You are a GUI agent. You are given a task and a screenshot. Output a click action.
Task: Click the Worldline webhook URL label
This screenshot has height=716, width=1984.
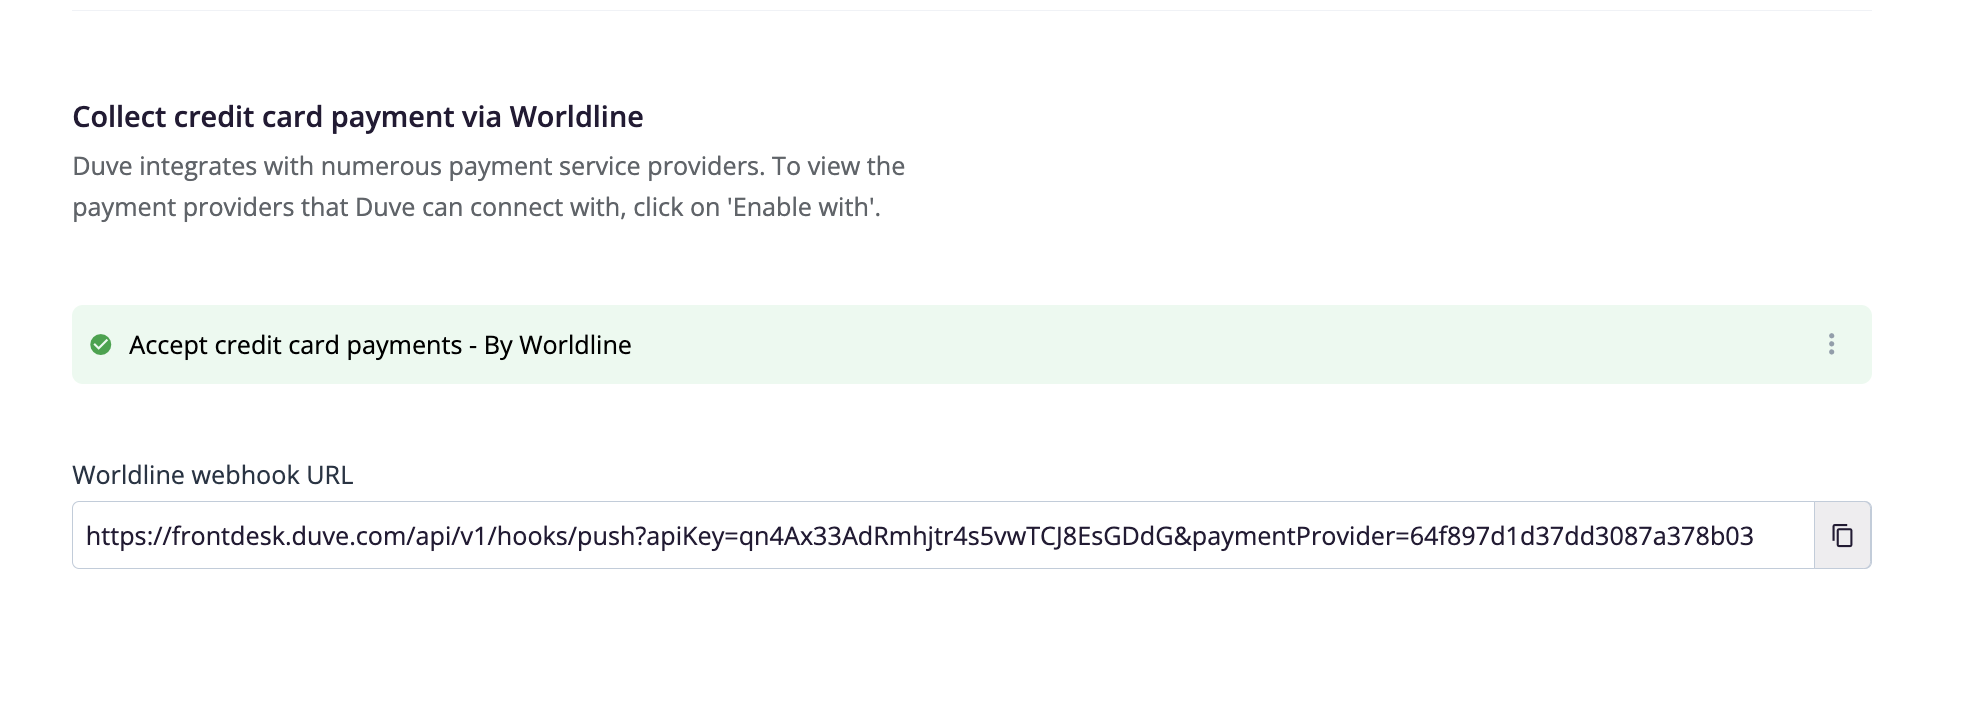(x=213, y=475)
